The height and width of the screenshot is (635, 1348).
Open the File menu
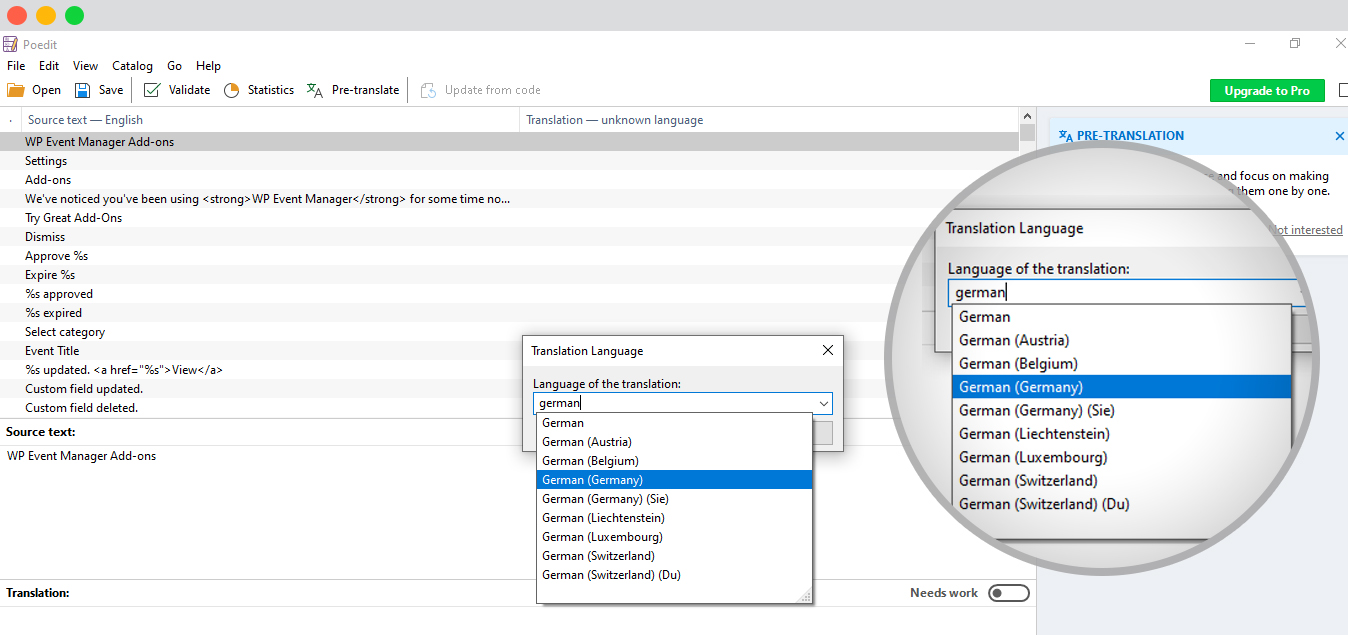coord(16,66)
